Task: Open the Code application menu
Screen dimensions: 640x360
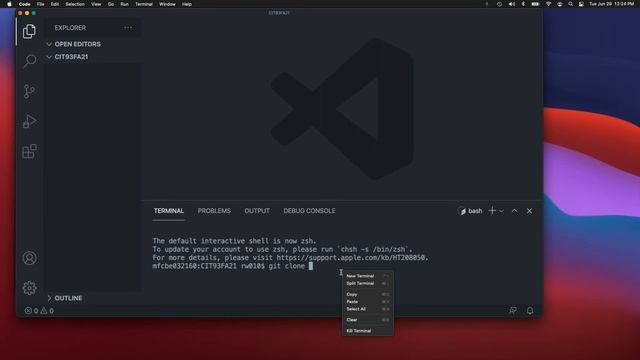Action: pos(24,4)
